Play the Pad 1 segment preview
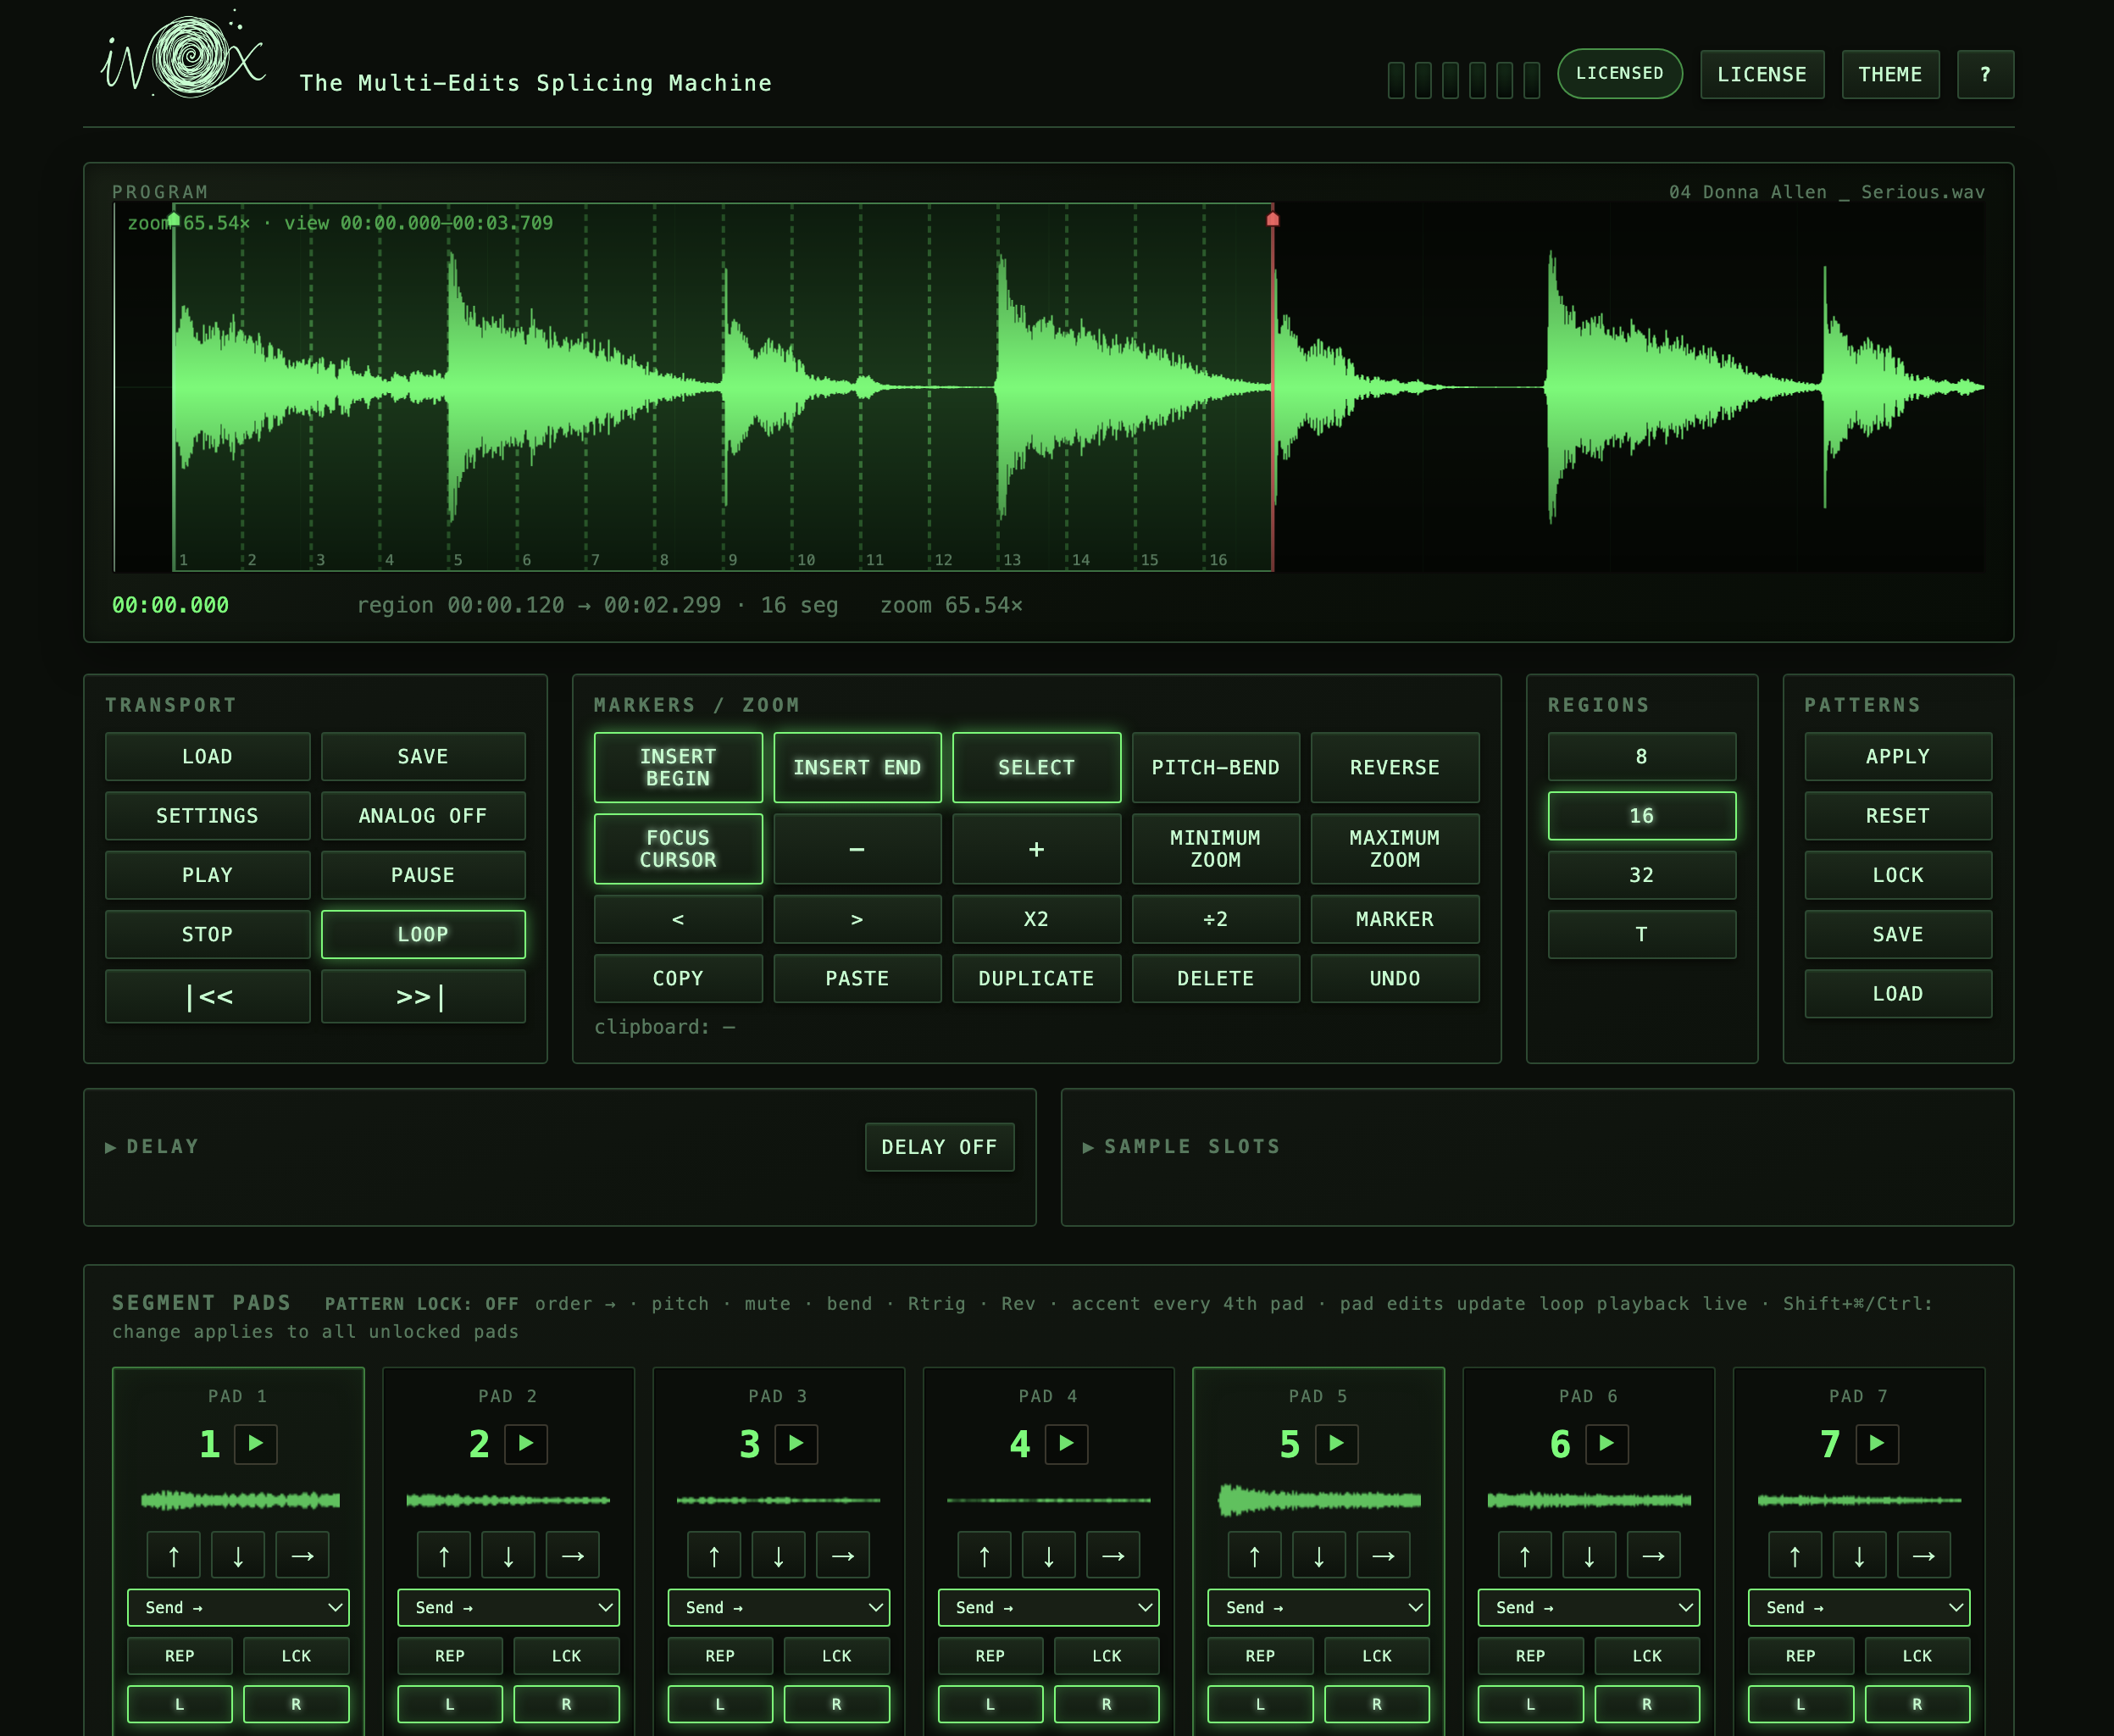2114x1736 pixels. 256,1444
